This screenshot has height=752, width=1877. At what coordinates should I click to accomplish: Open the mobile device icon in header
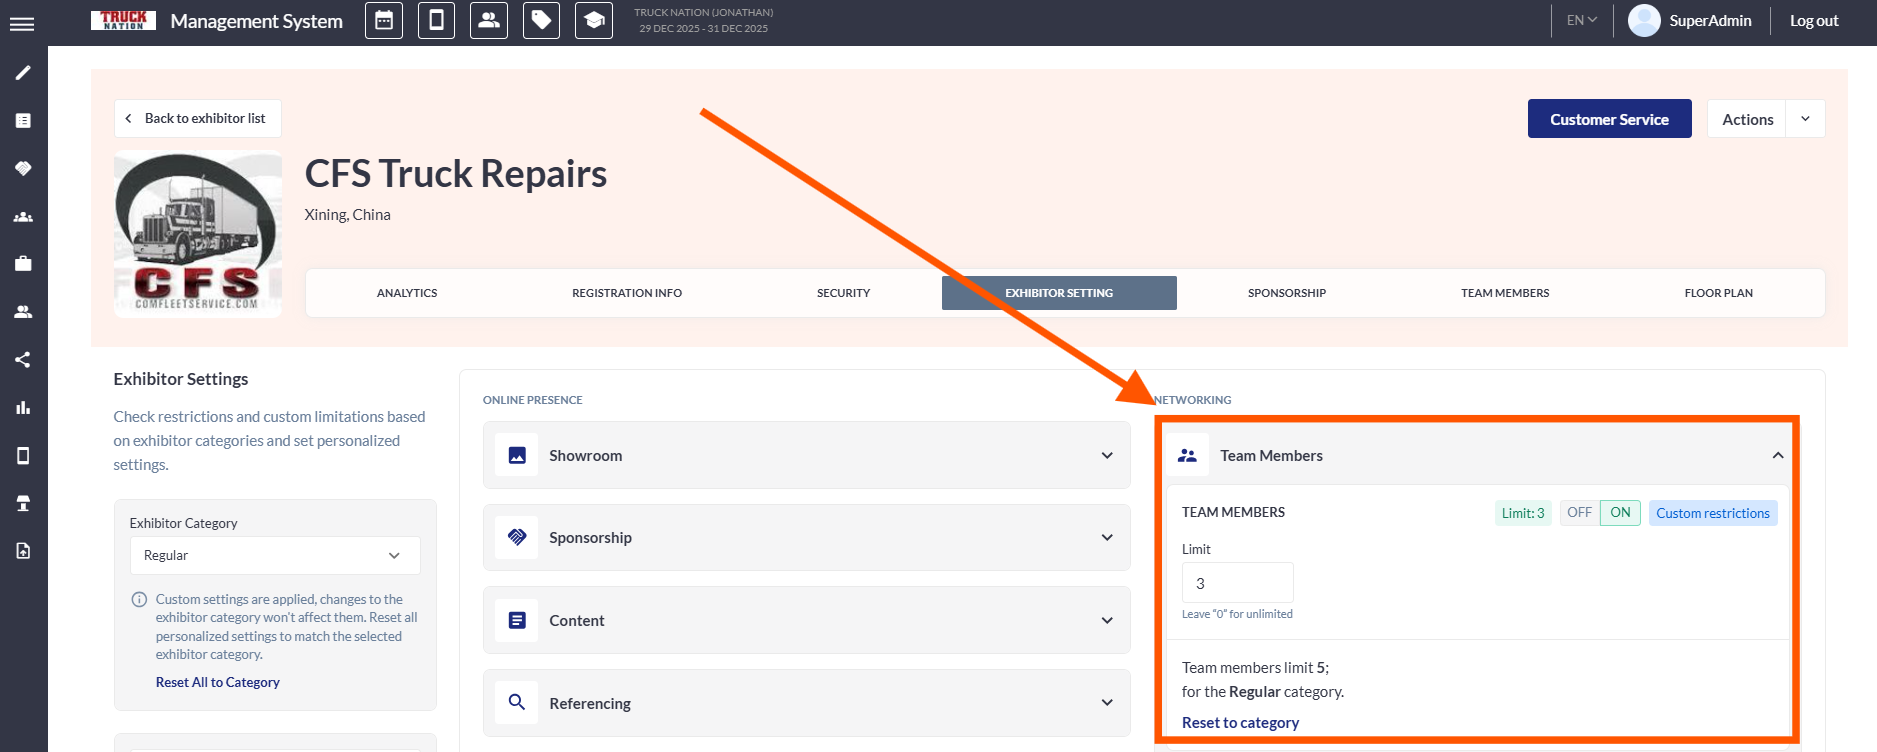[436, 21]
